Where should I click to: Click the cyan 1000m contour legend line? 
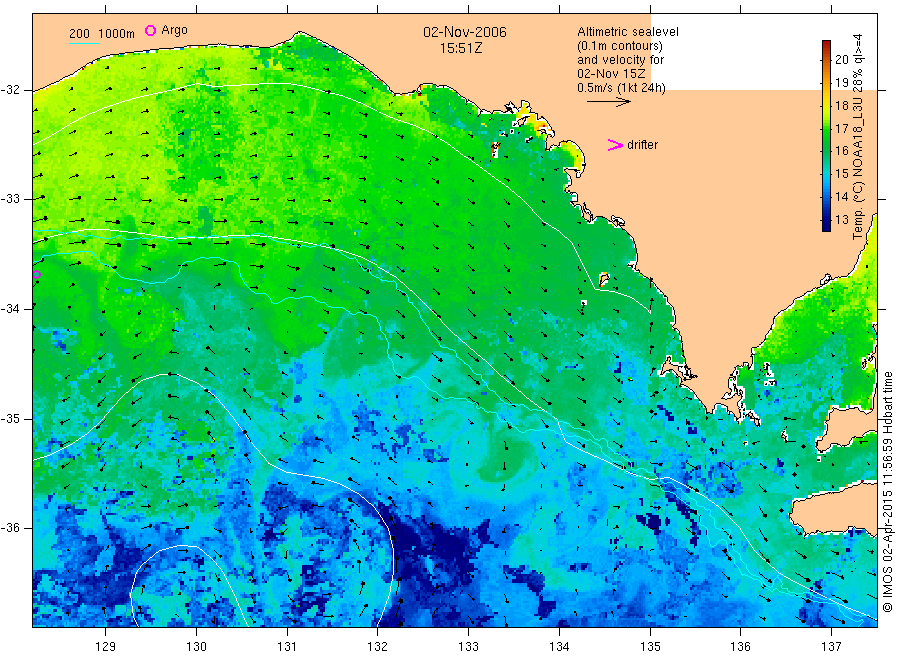(x=84, y=43)
